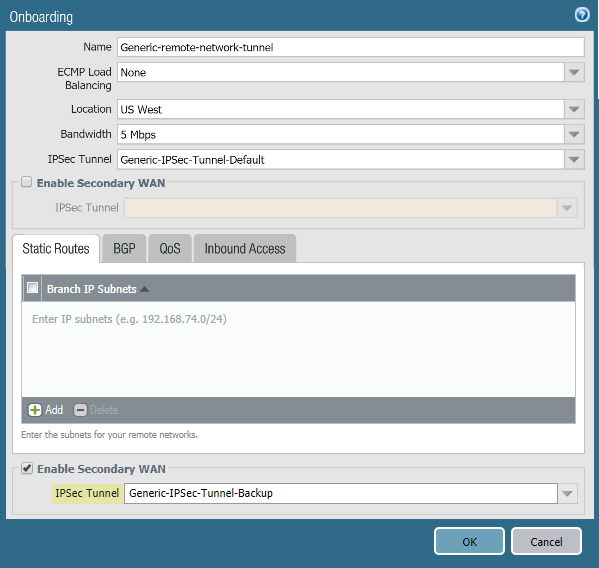Image resolution: width=599 pixels, height=568 pixels.
Task: Click the Cancel button
Action: coord(546,541)
